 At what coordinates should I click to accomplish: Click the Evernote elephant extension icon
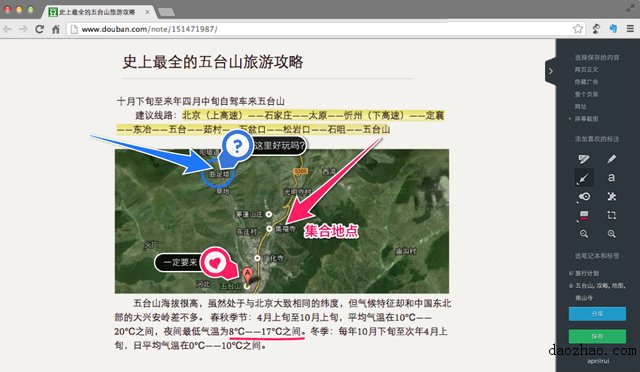point(613,29)
